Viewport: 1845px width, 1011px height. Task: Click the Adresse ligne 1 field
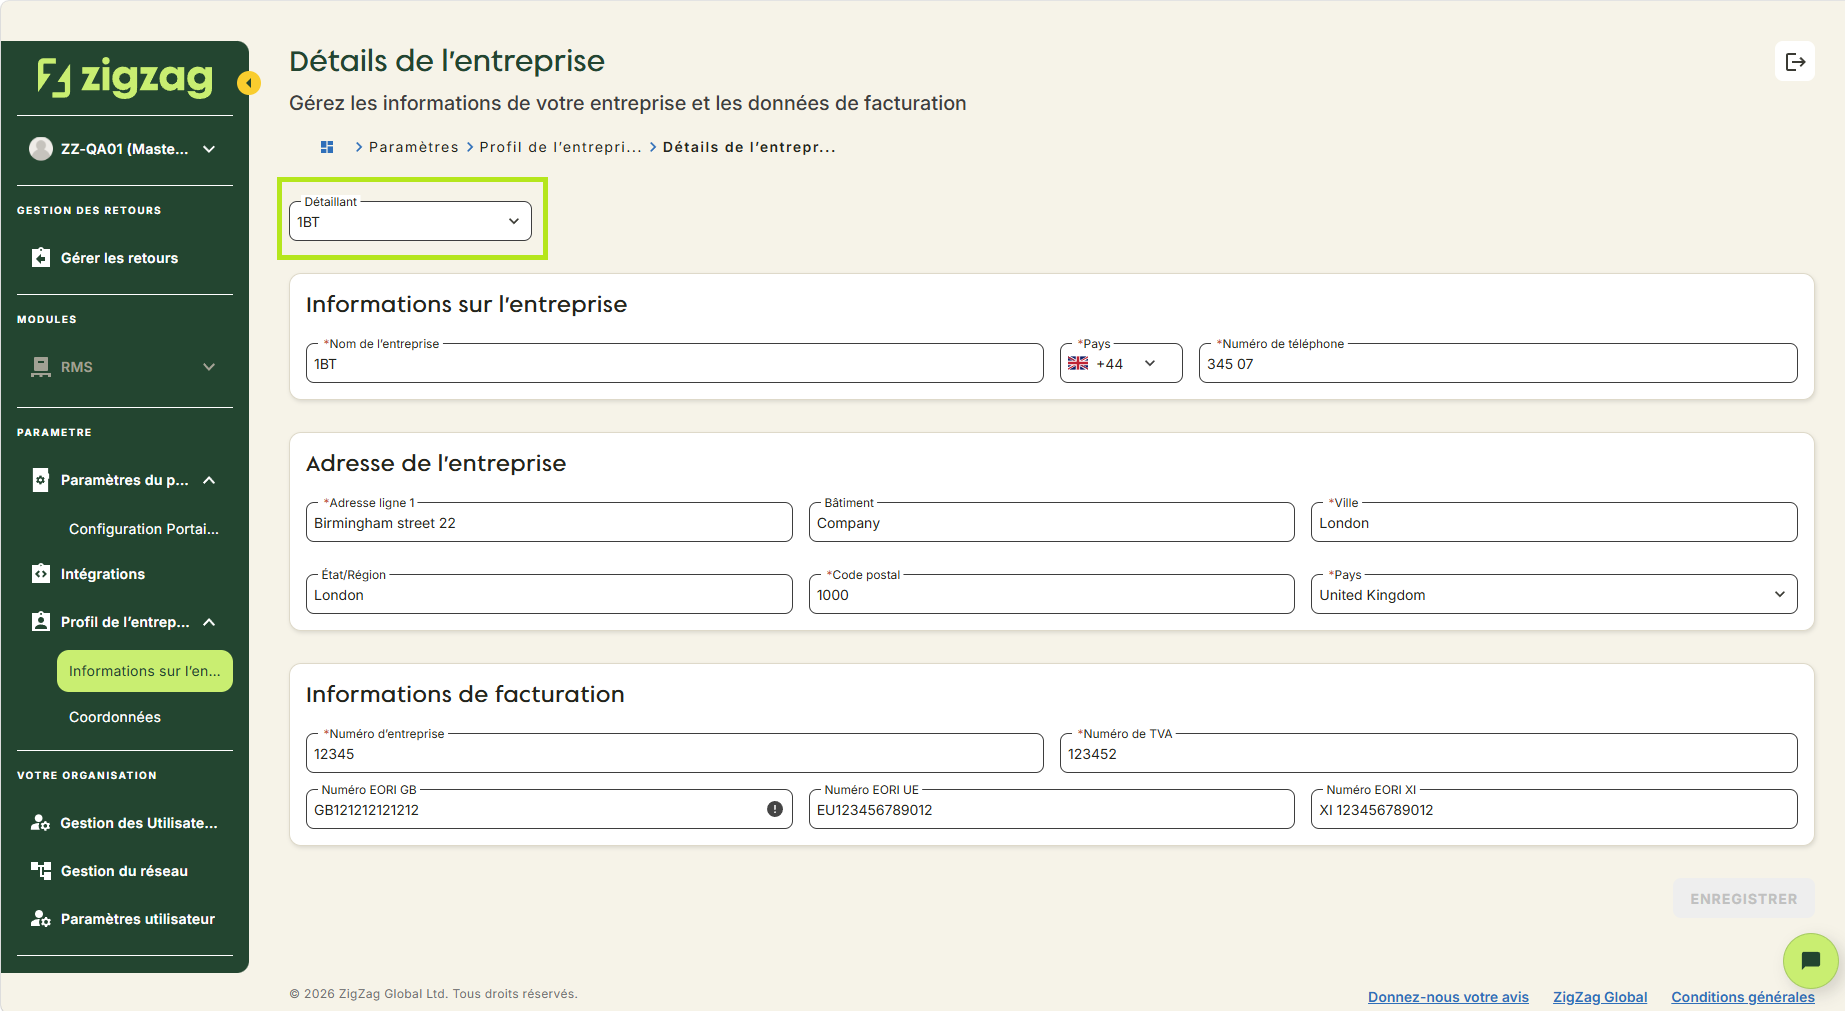pos(549,522)
